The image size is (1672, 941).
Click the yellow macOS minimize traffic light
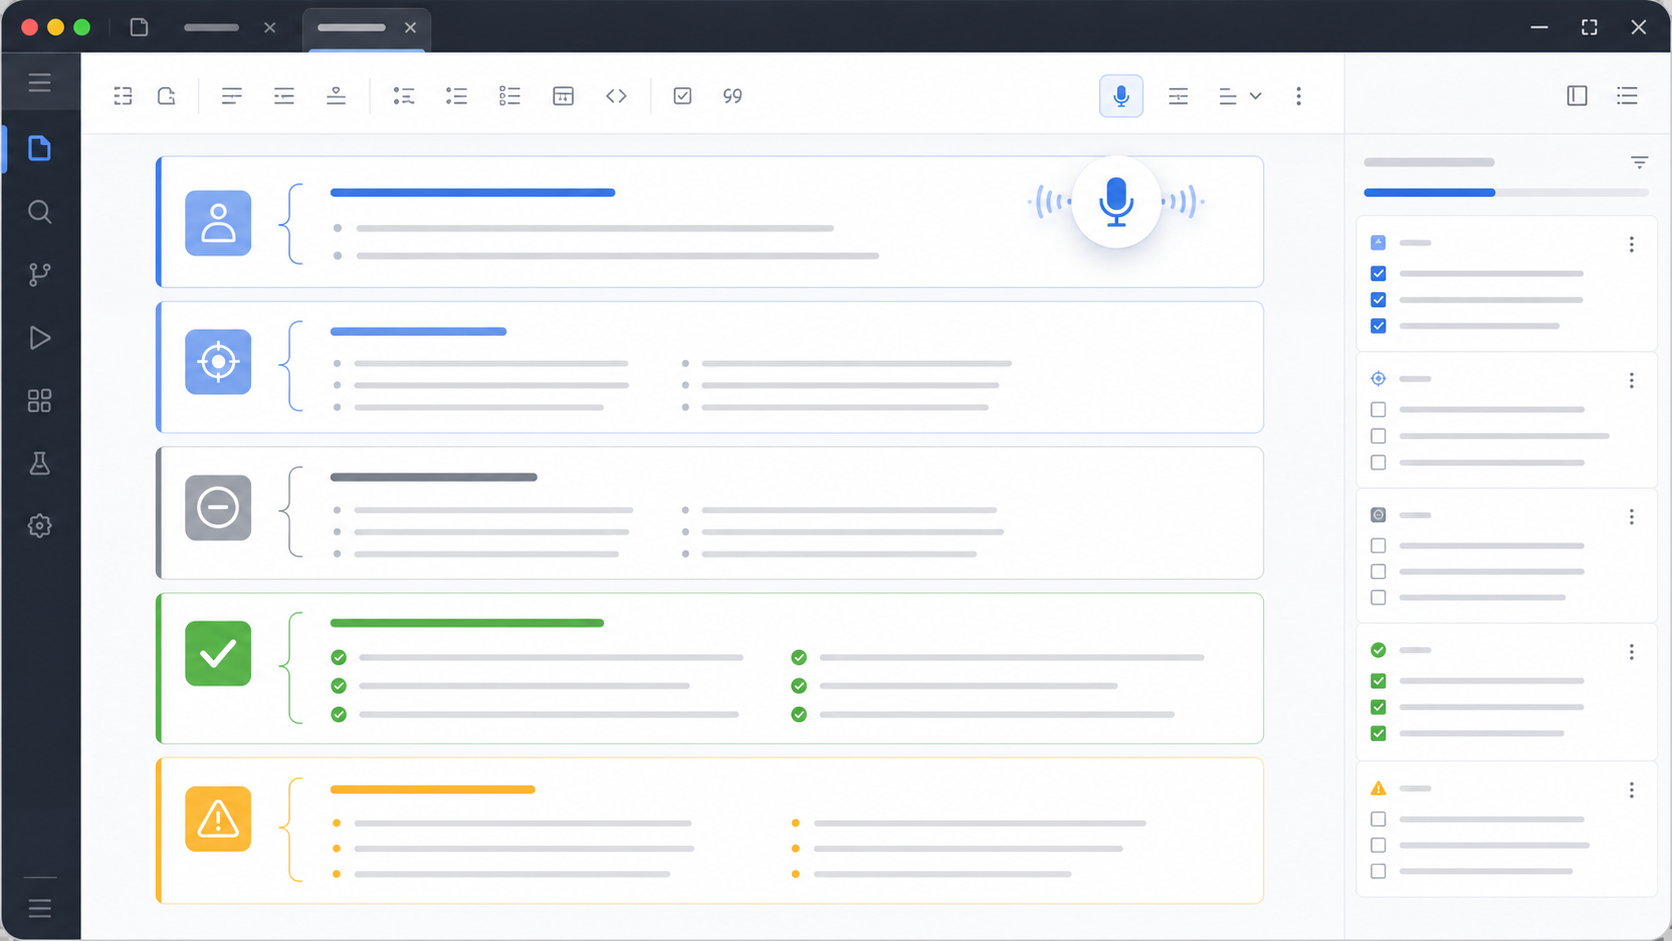(x=56, y=27)
